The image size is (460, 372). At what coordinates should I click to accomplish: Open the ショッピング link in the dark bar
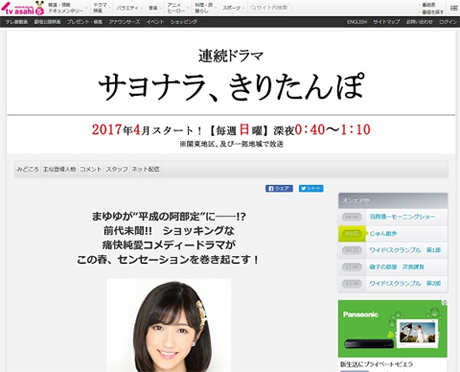(184, 22)
